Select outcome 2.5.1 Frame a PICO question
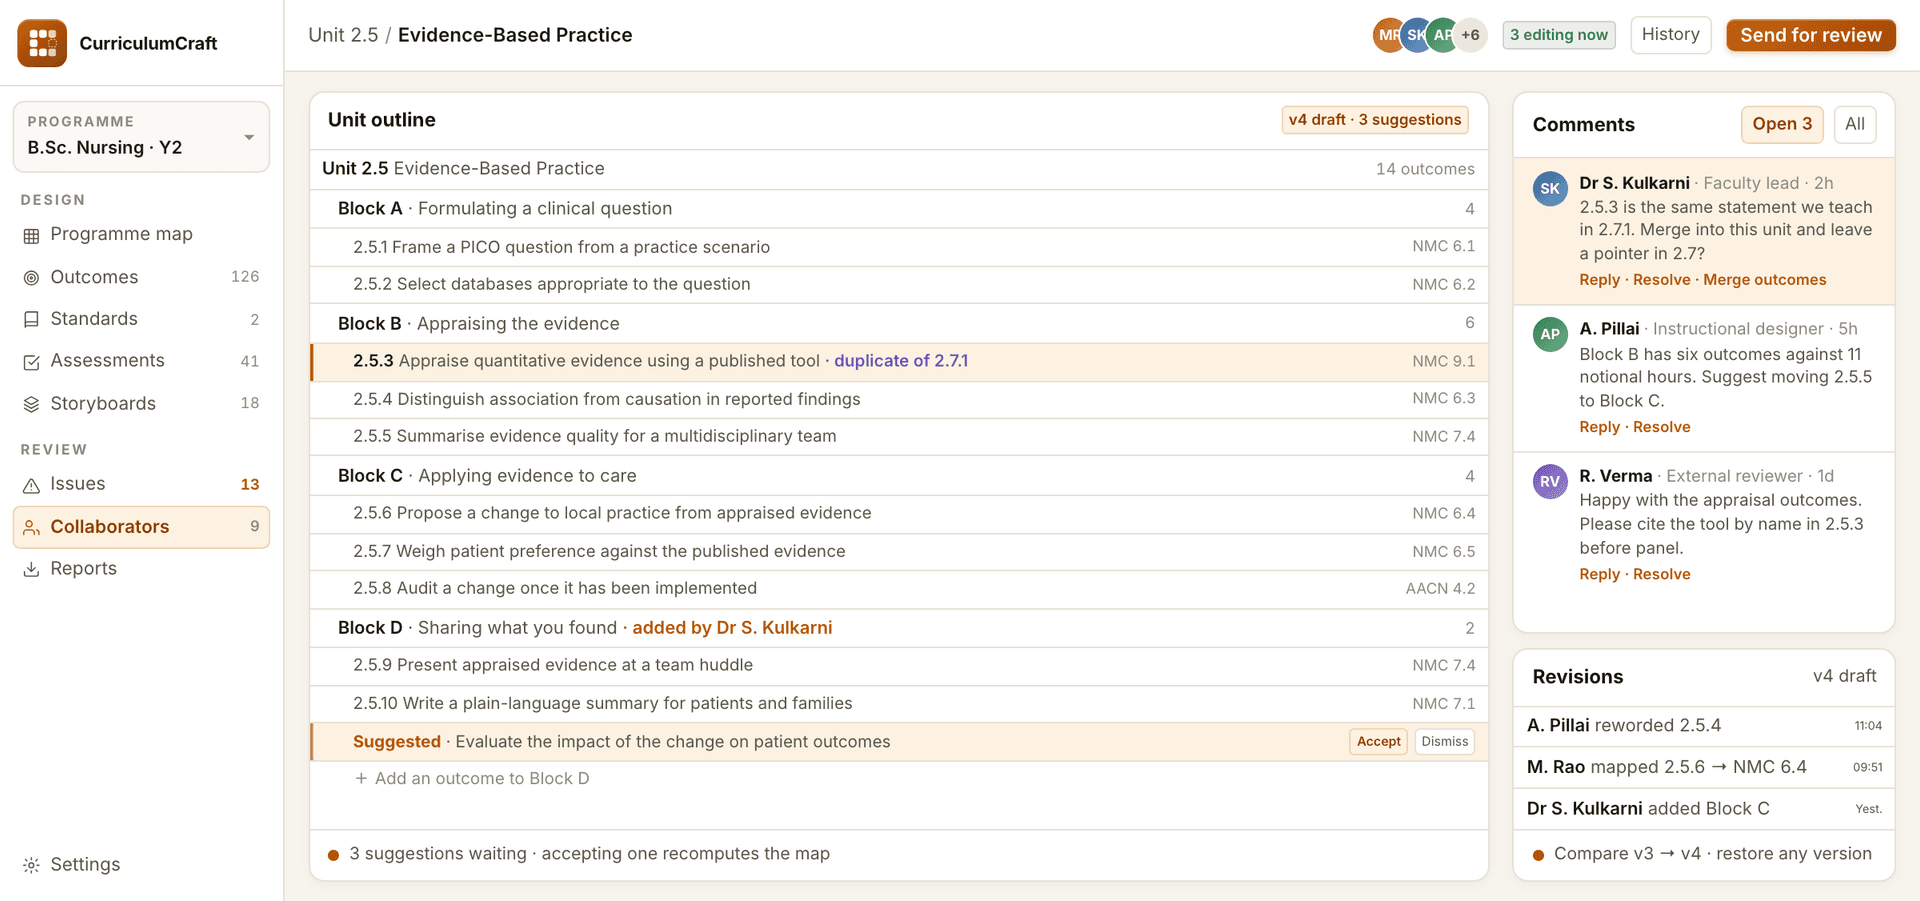This screenshot has height=901, width=1920. [x=899, y=247]
